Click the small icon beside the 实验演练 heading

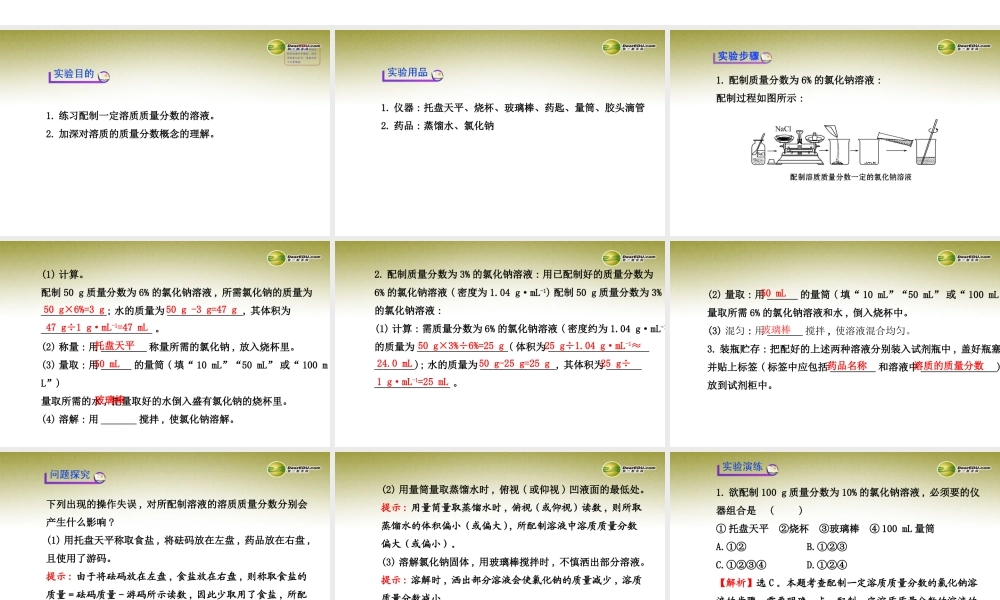[x=772, y=469]
